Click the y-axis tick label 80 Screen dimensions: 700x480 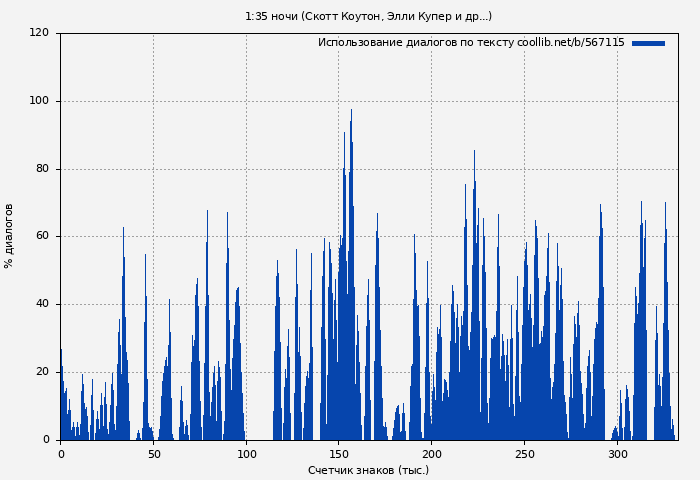[x=42, y=169]
